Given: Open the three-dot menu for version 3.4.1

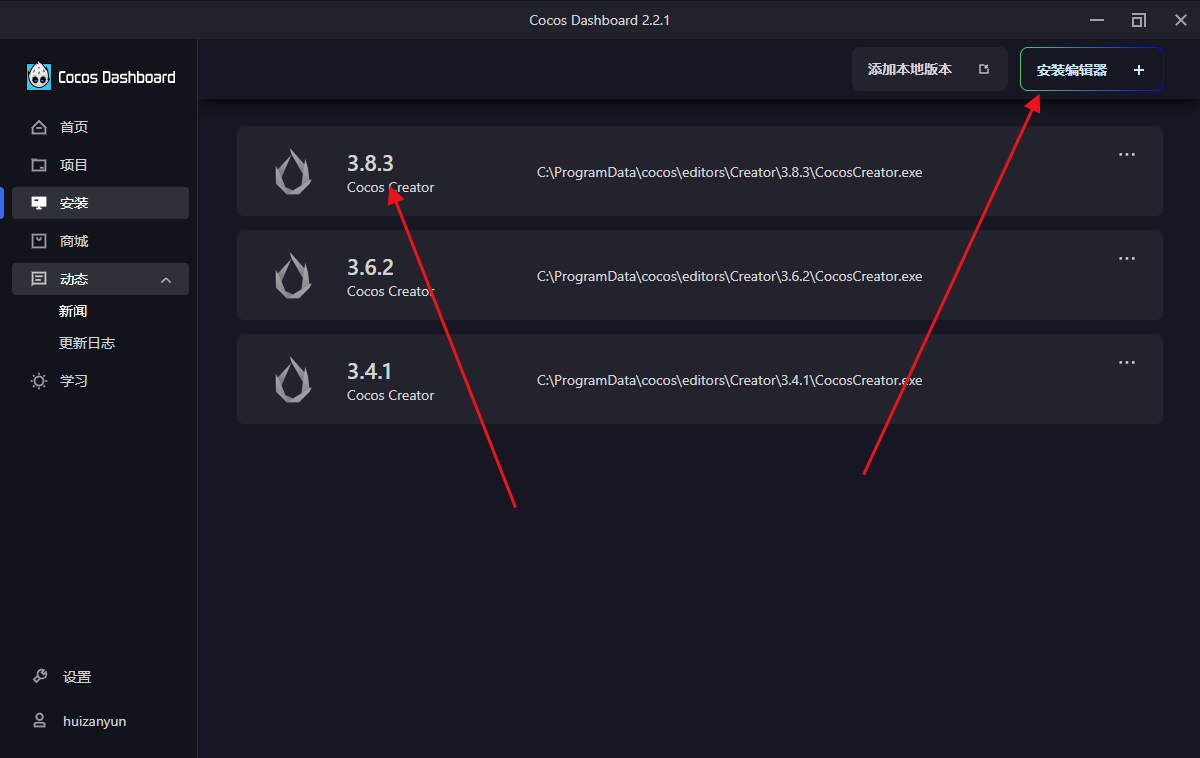Looking at the screenshot, I should coord(1127,363).
